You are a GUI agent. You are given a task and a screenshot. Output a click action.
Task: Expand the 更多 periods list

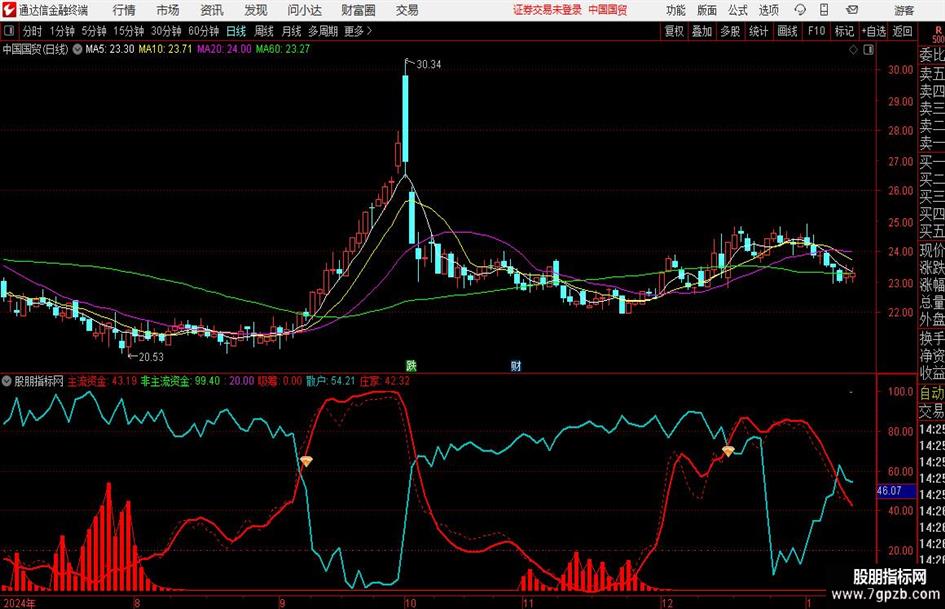[358, 31]
